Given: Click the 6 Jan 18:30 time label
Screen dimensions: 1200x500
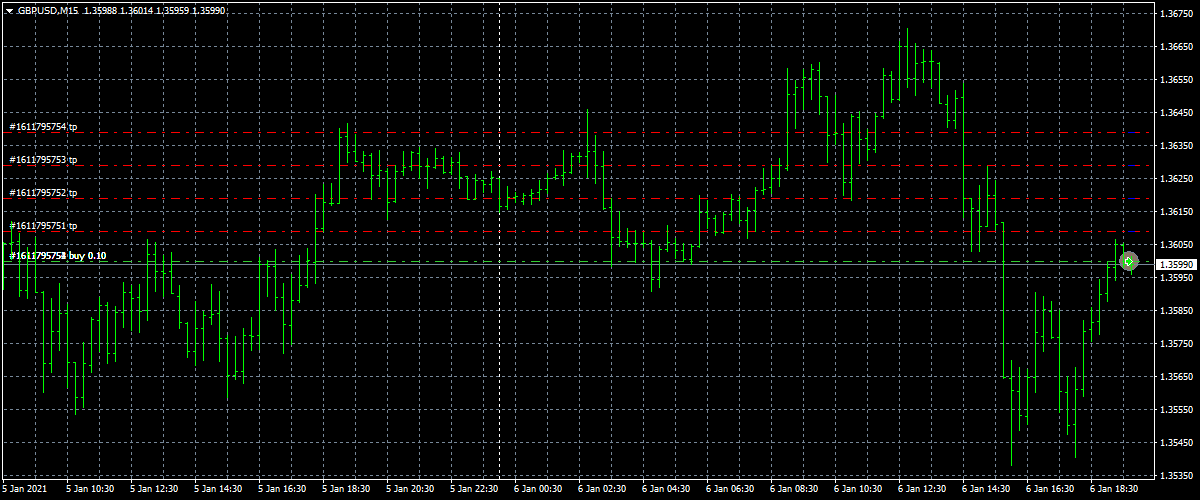Looking at the screenshot, I should [1113, 491].
